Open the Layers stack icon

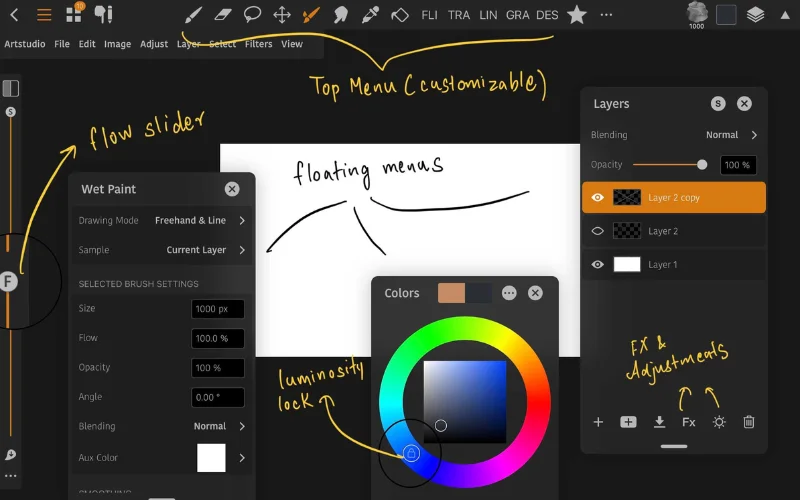(x=755, y=15)
